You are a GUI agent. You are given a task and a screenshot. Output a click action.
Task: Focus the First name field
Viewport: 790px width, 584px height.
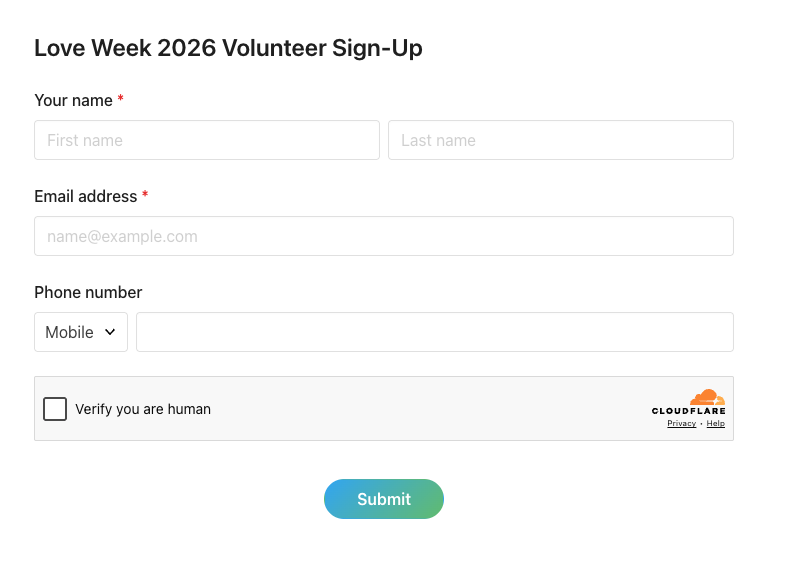207,140
